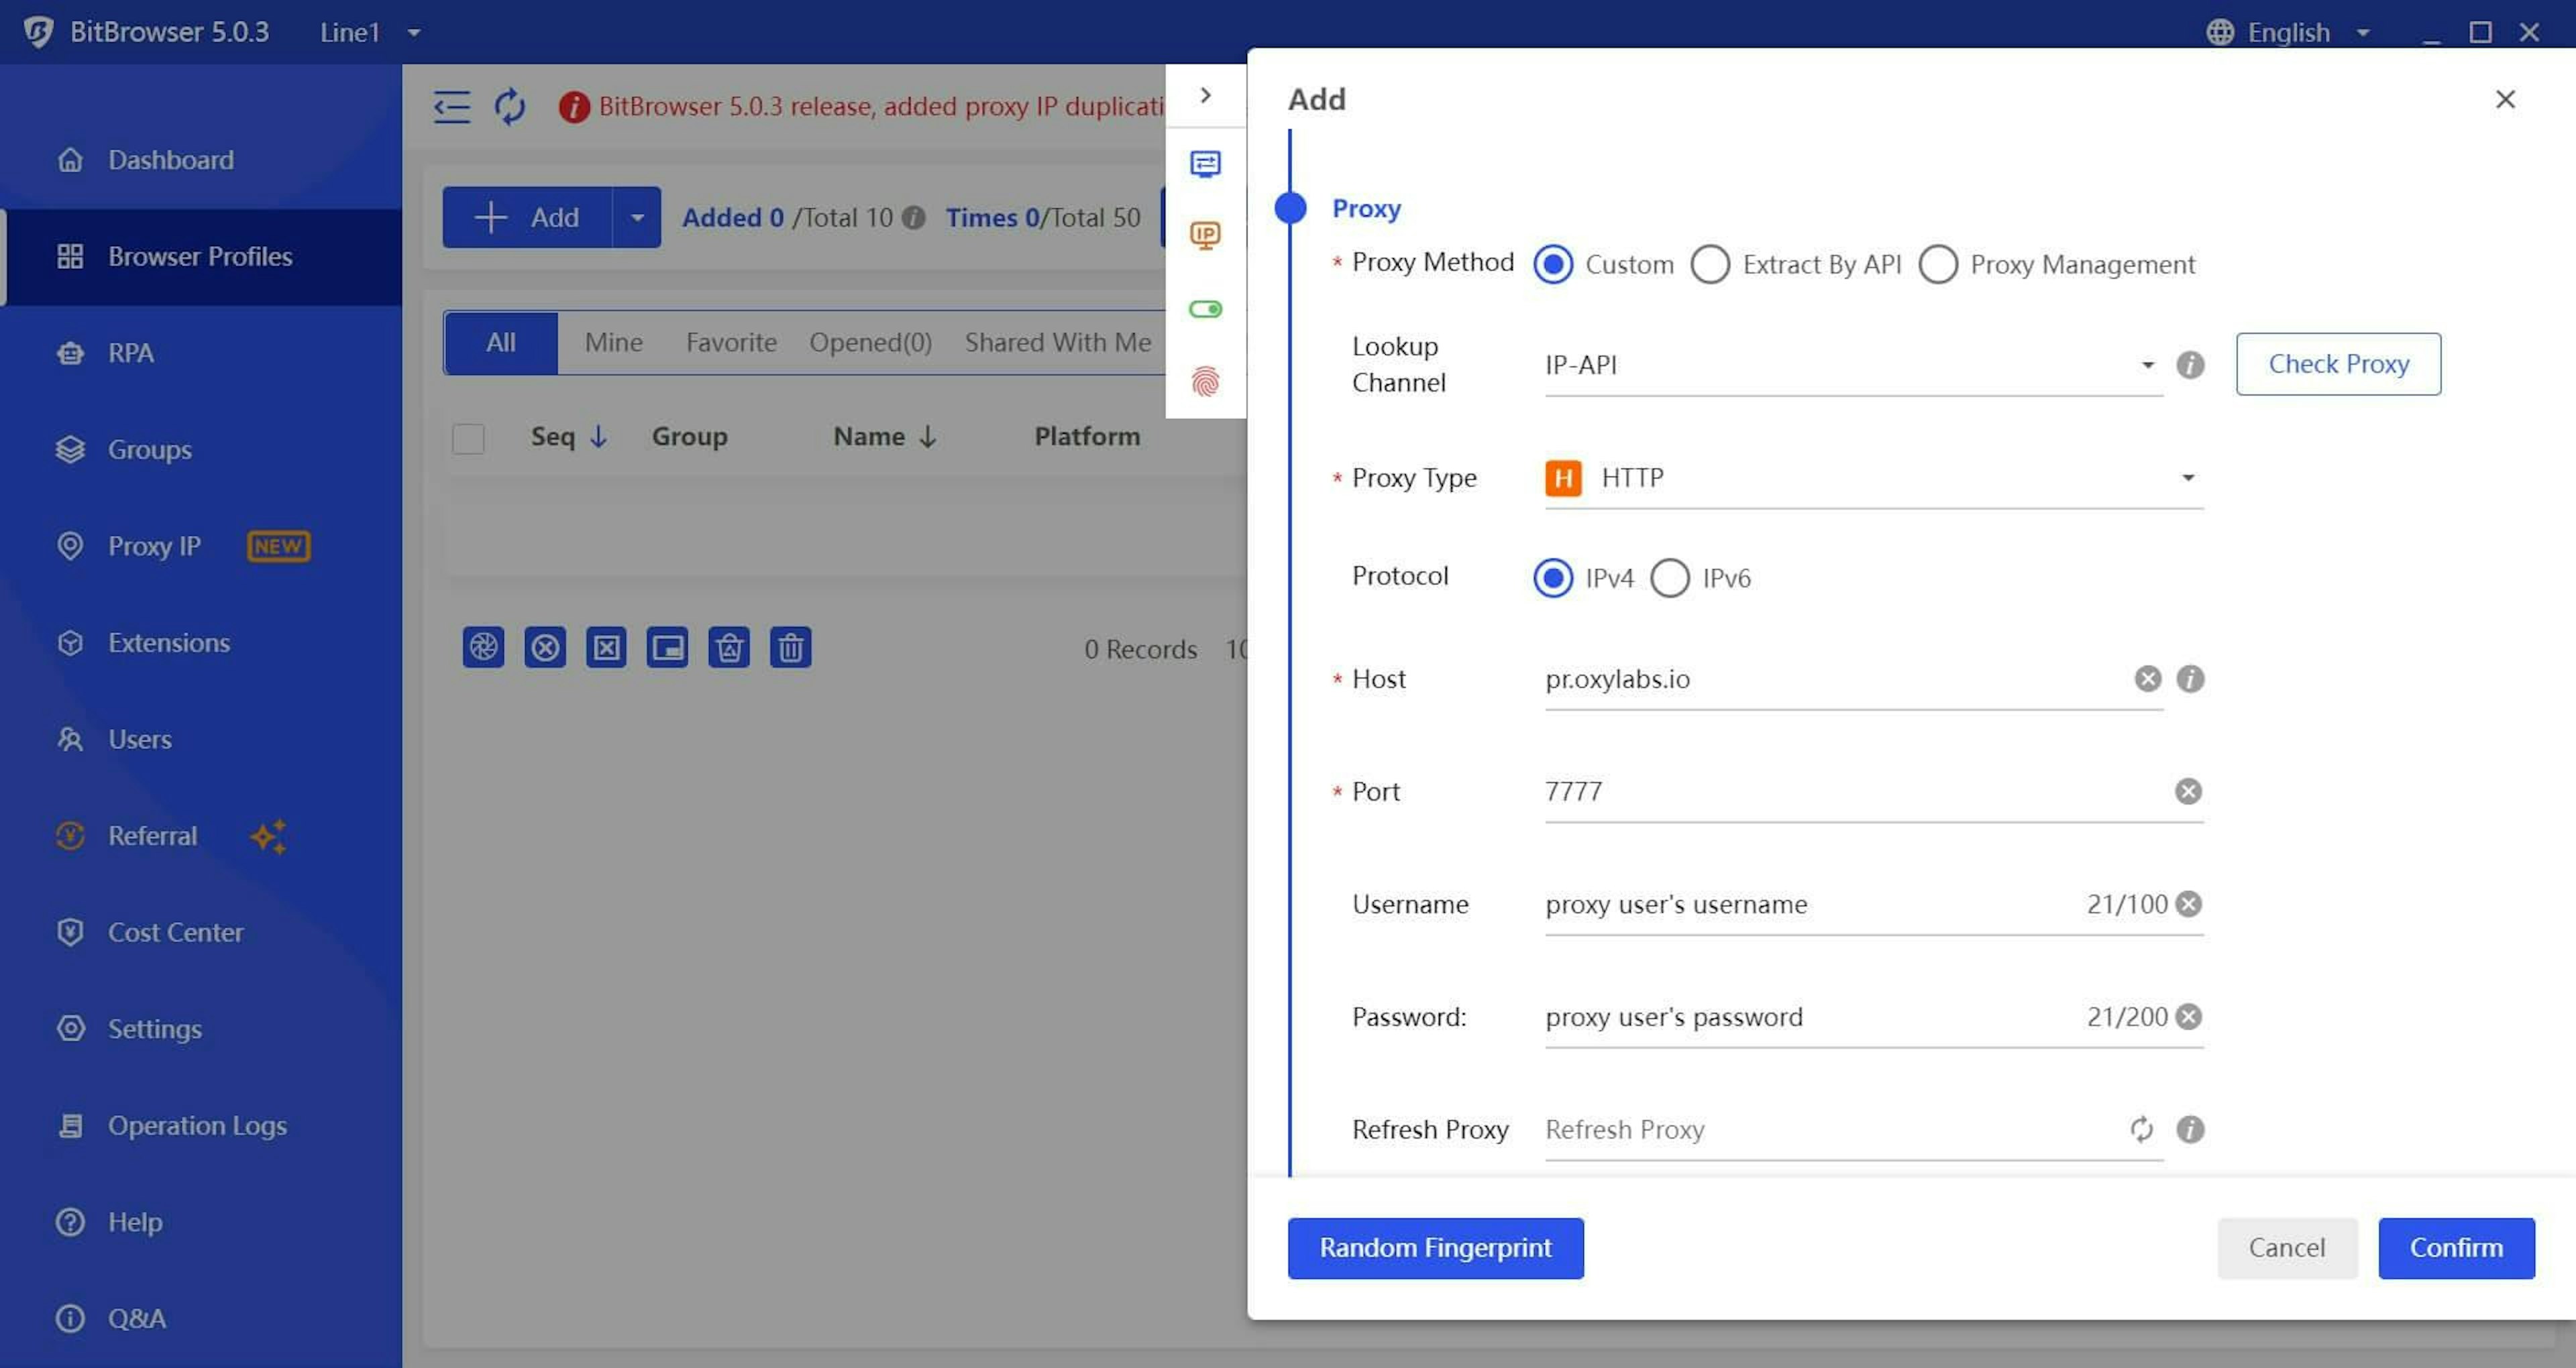This screenshot has height=1368, width=2576.
Task: Click the info icon next to Total 10
Action: [x=913, y=217]
